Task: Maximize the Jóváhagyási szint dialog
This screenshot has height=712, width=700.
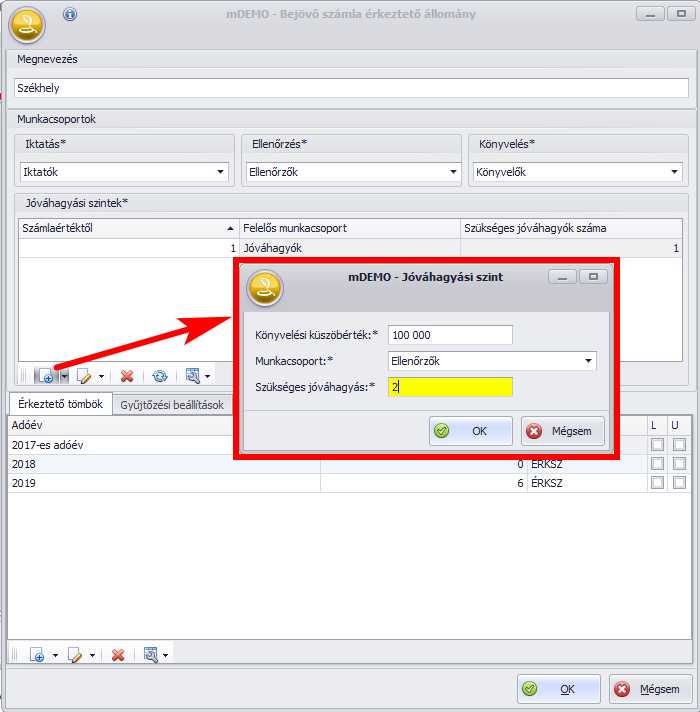Action: click(593, 277)
